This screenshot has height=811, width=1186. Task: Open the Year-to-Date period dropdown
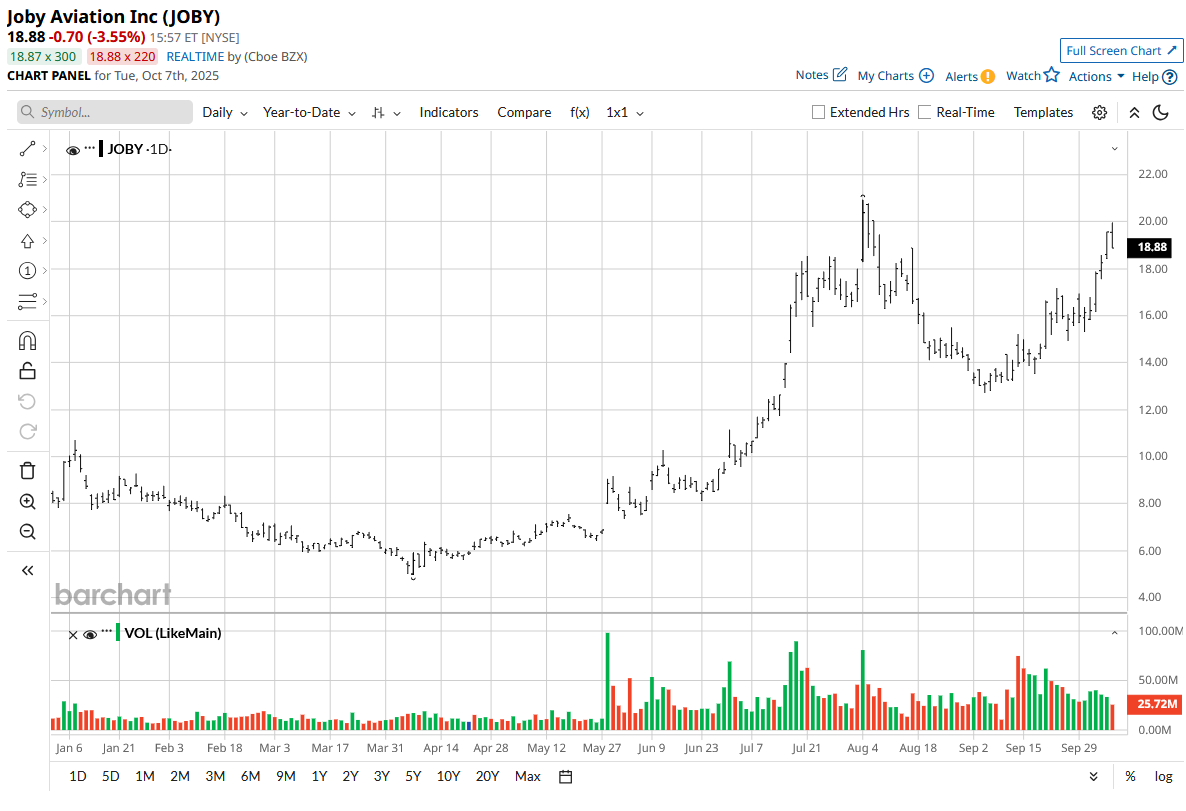[309, 113]
